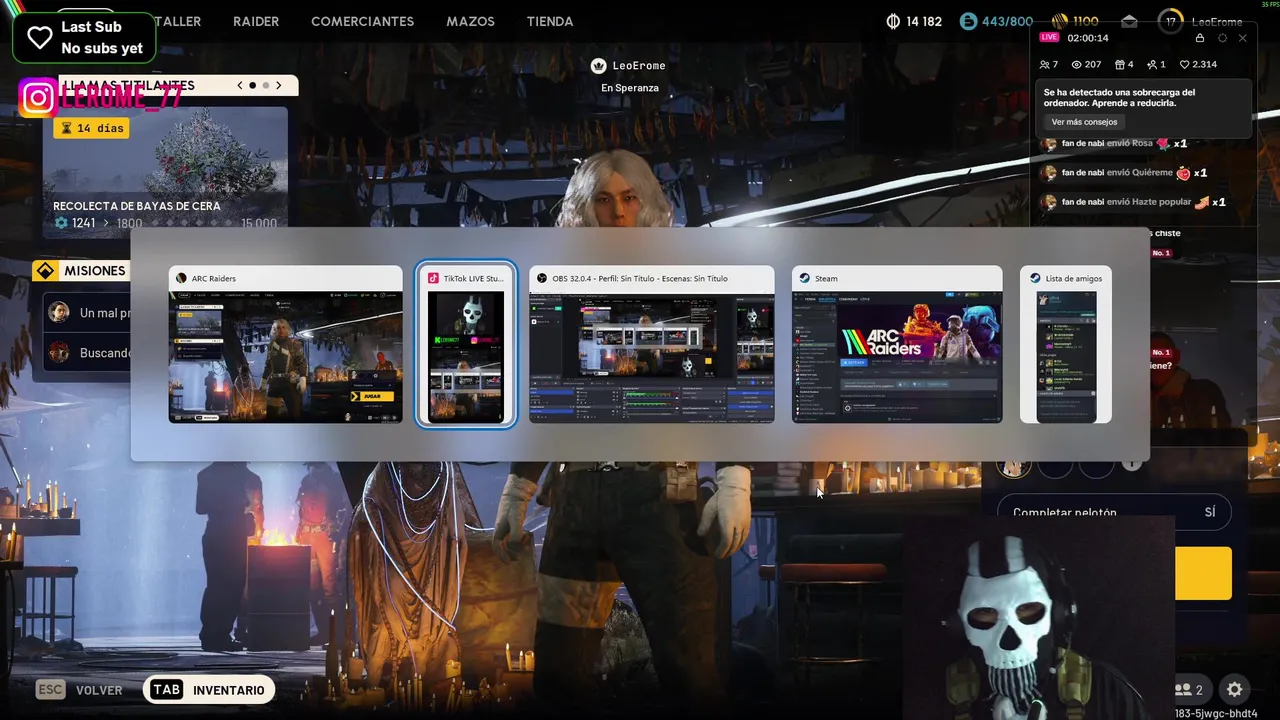Click the TikTok overlay lock icon

tap(1200, 38)
